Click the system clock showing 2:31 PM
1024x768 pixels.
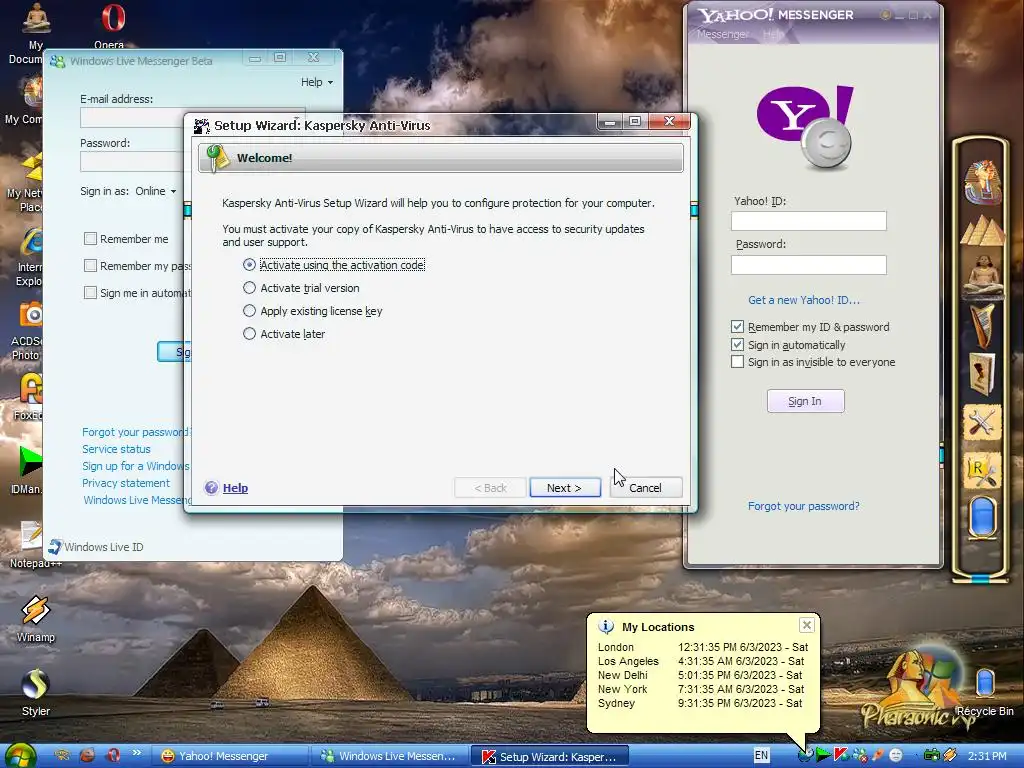coord(987,756)
